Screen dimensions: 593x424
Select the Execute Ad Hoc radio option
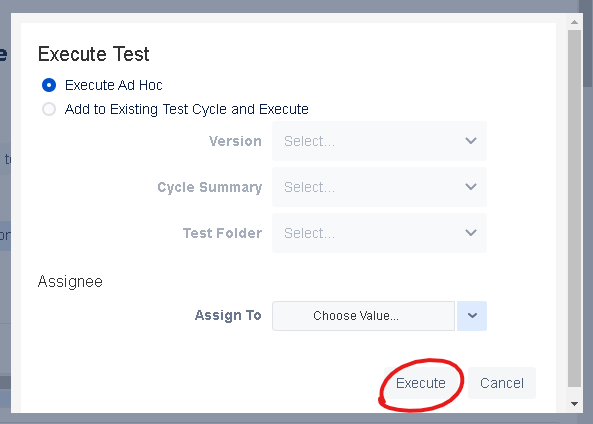click(x=49, y=85)
